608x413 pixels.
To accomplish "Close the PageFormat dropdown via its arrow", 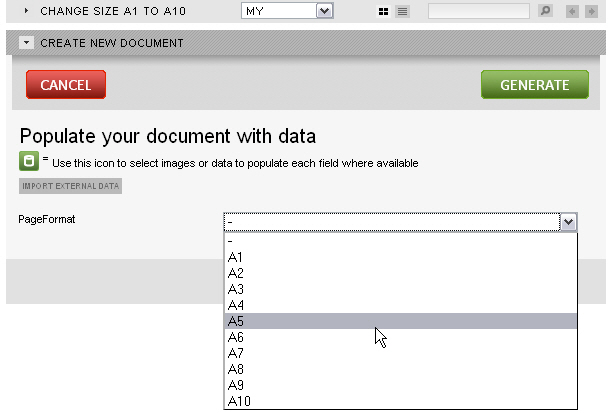I will point(568,222).
